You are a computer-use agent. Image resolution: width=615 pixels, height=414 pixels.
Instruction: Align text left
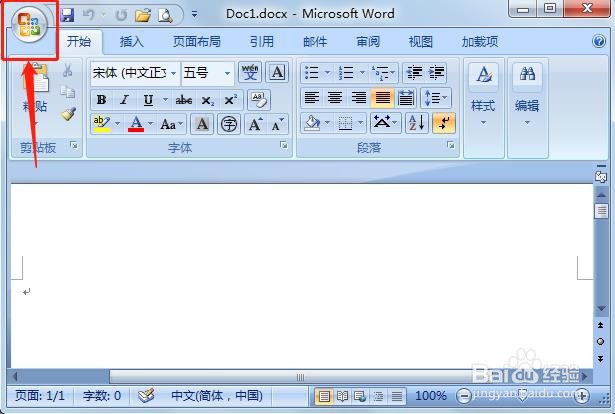(312, 98)
